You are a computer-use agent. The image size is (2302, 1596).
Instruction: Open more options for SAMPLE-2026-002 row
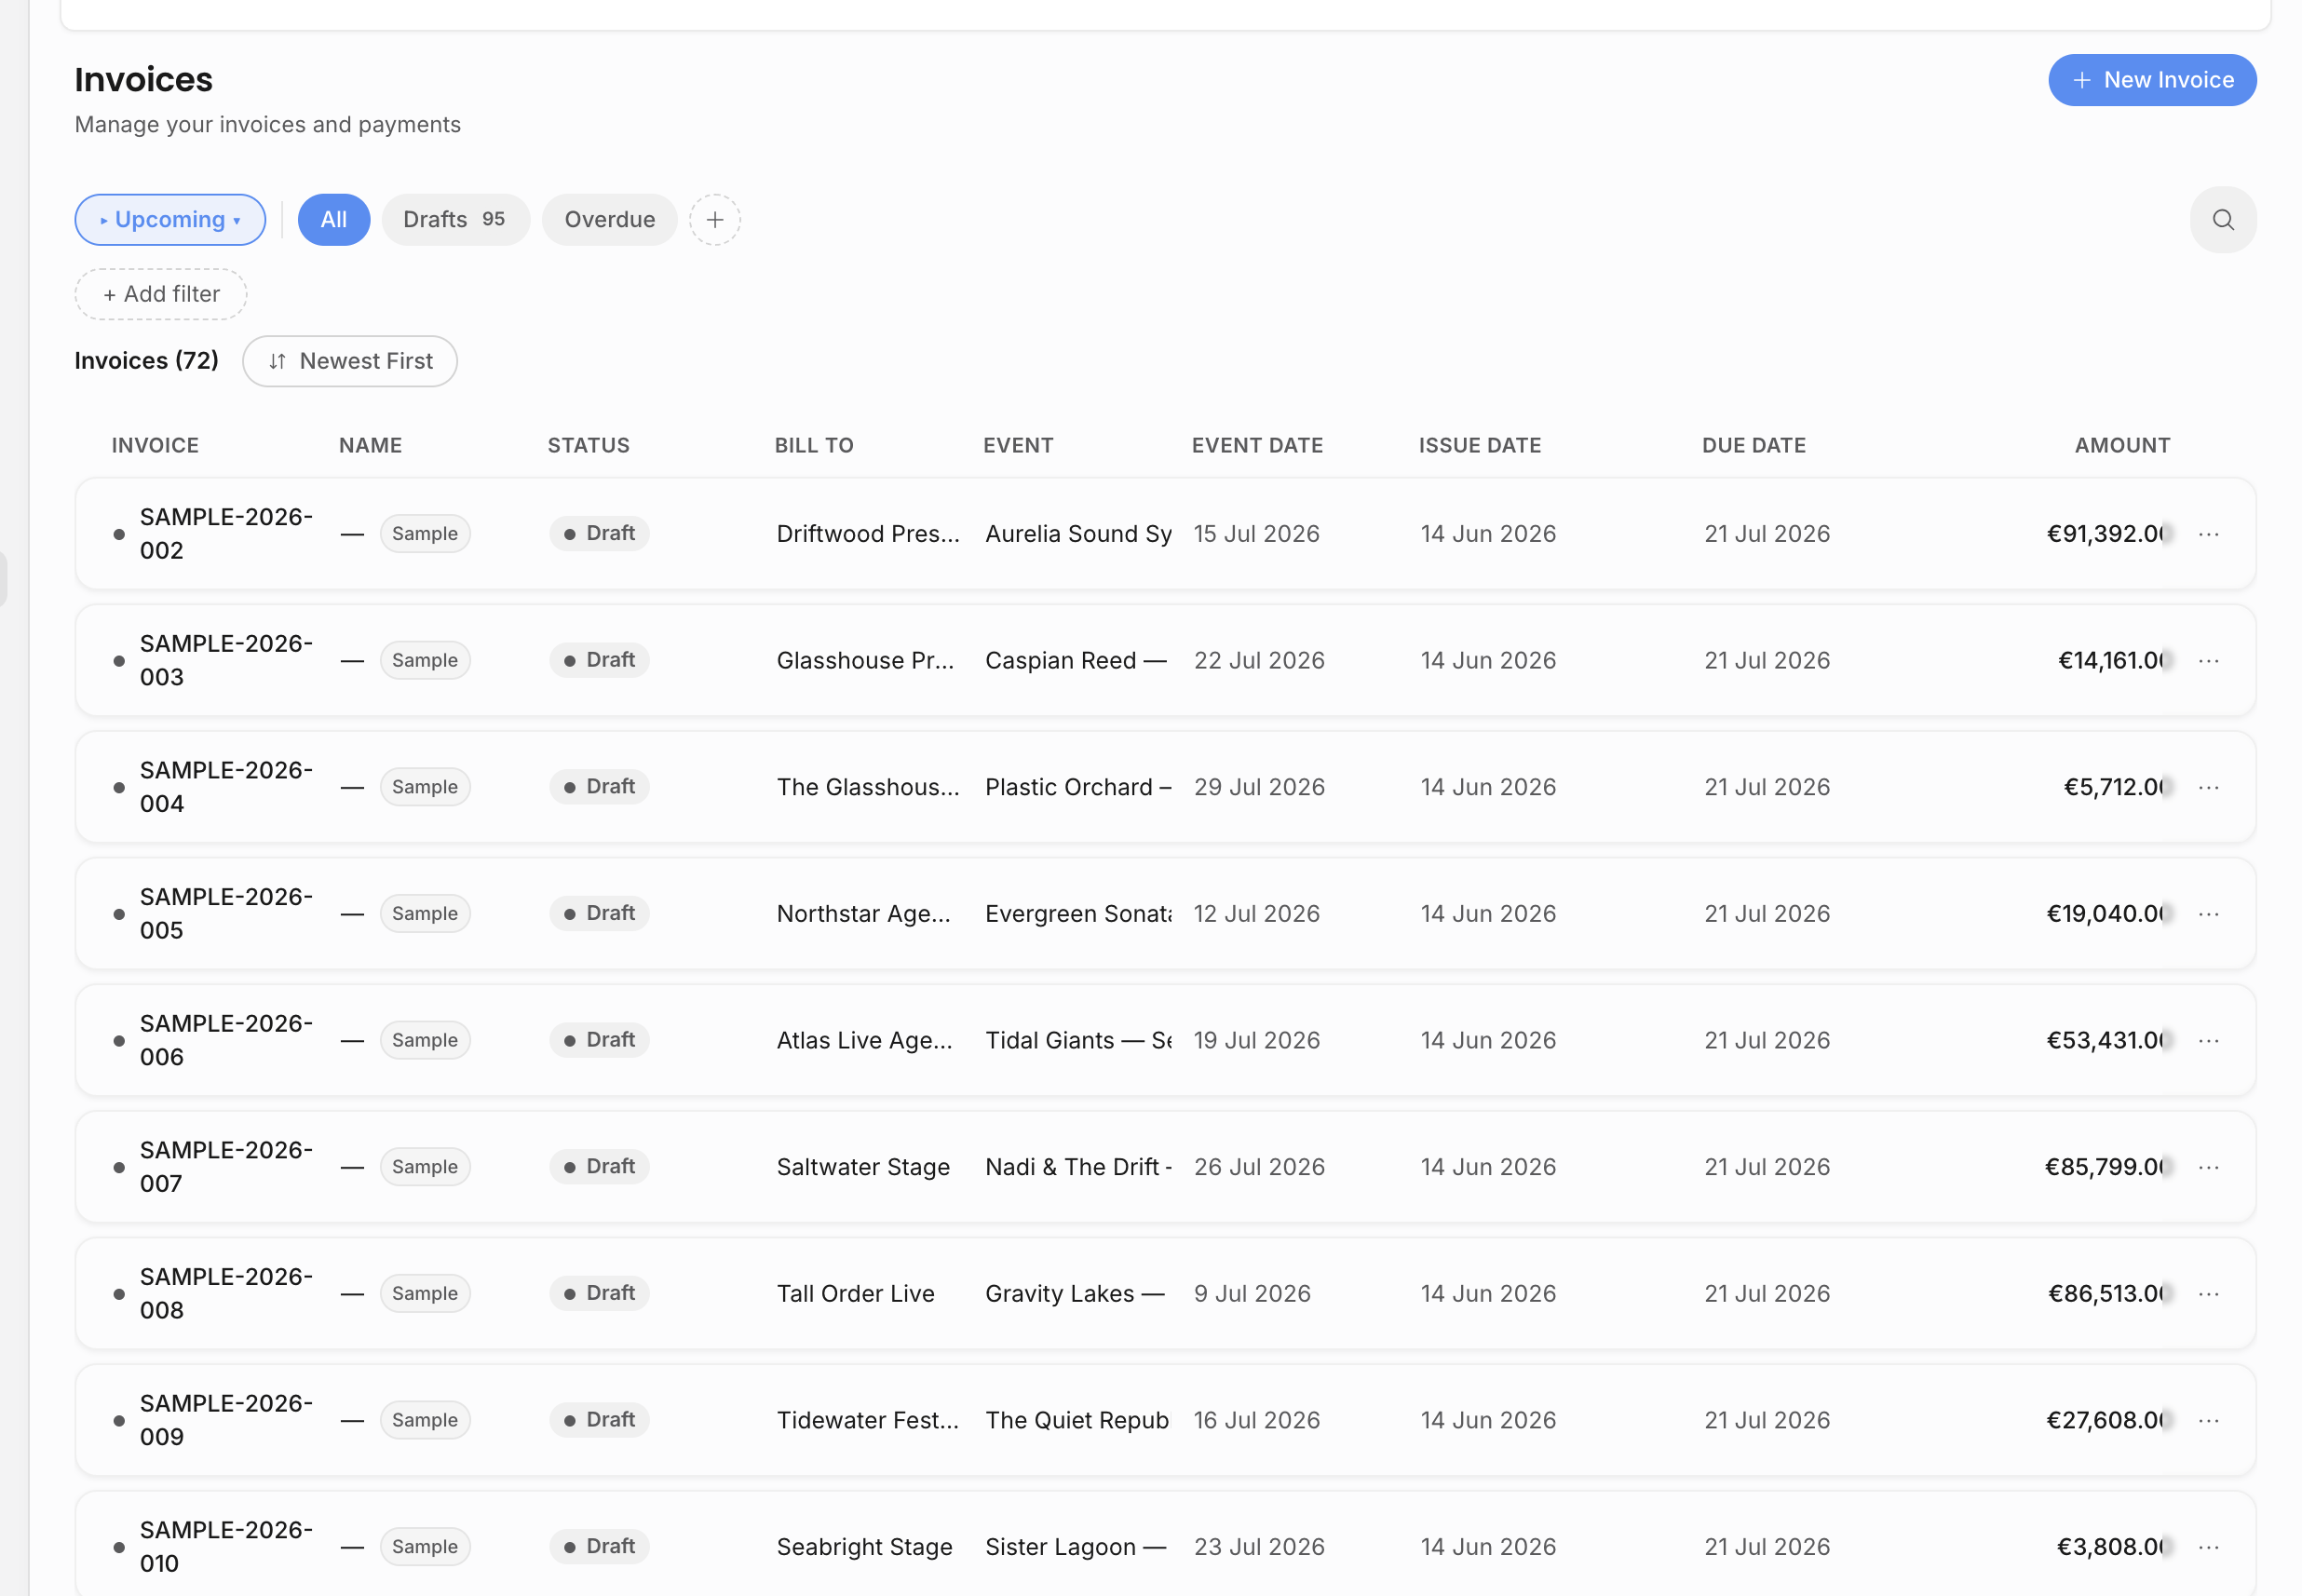[2208, 534]
